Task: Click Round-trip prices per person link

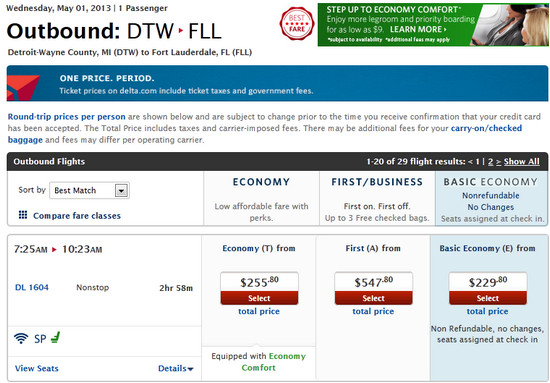Action: click(66, 117)
